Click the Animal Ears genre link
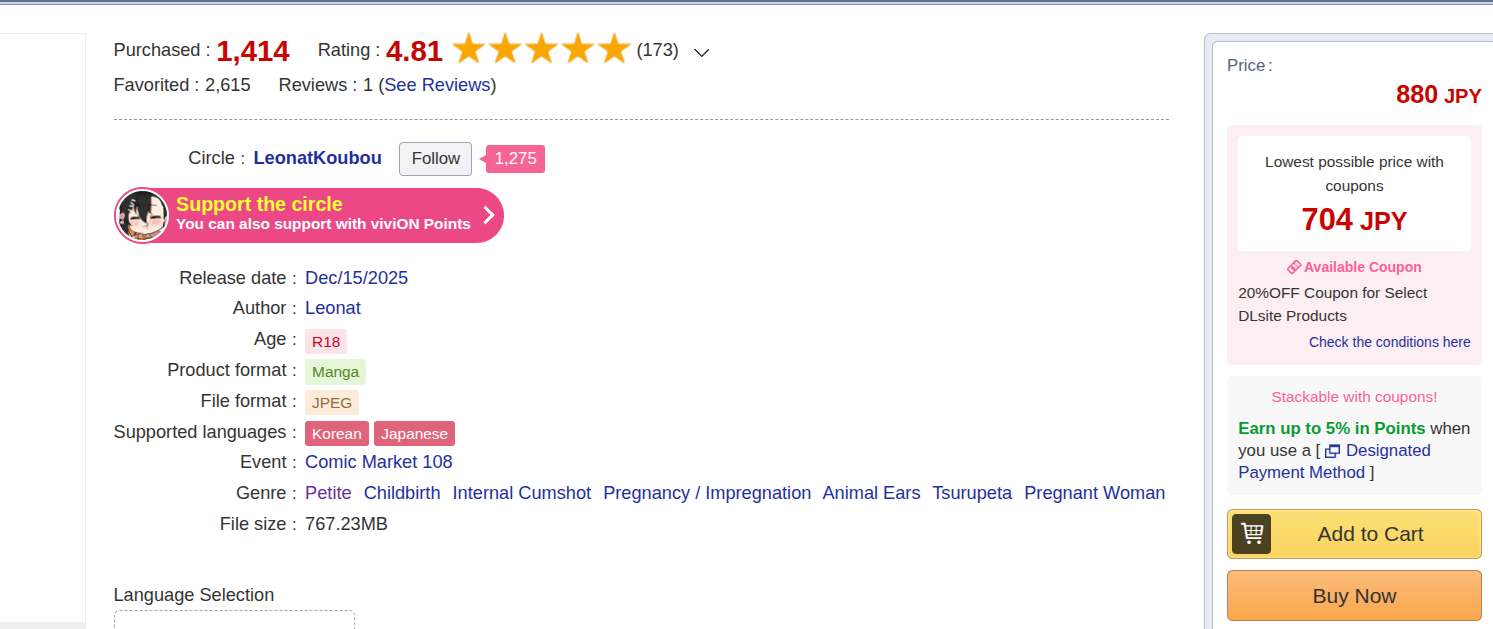The width and height of the screenshot is (1493, 629). (871, 493)
